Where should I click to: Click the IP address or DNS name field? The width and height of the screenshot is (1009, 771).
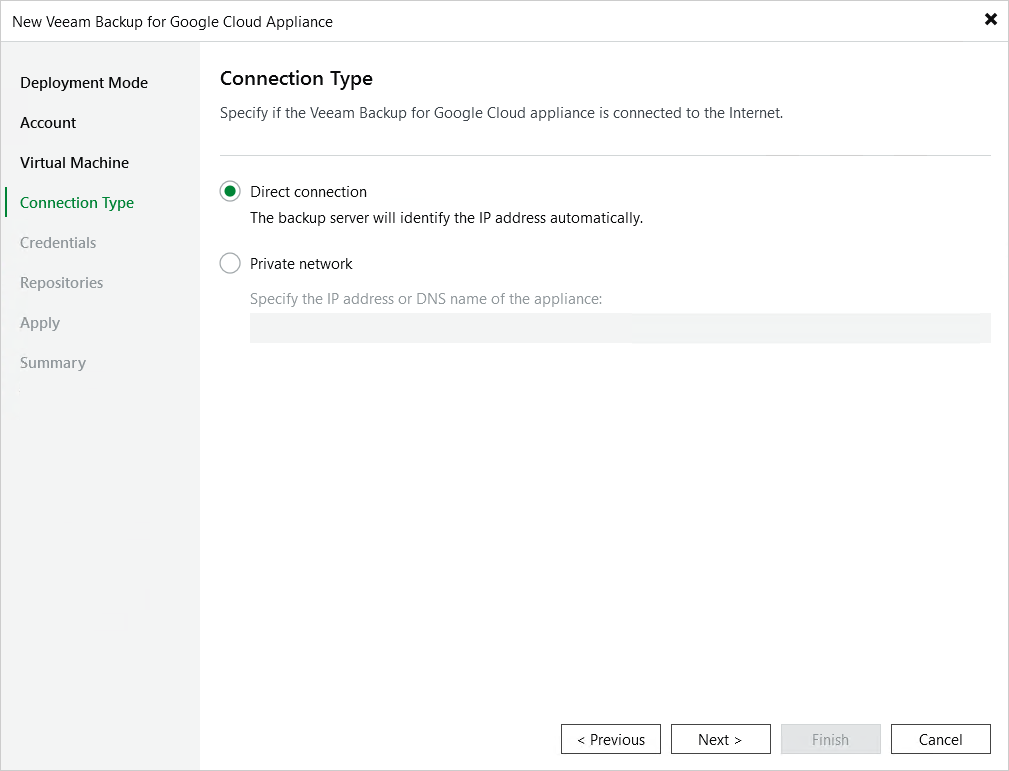(x=620, y=328)
